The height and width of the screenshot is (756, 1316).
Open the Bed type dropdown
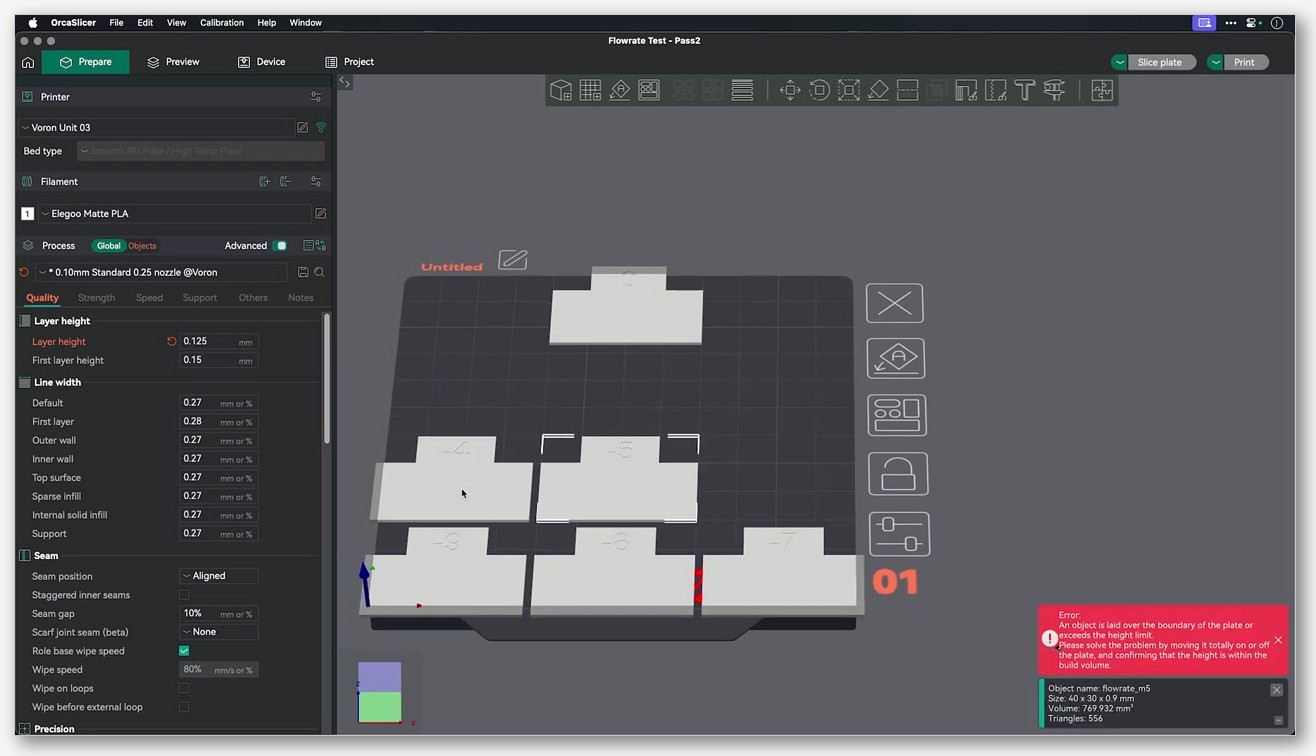coord(201,151)
